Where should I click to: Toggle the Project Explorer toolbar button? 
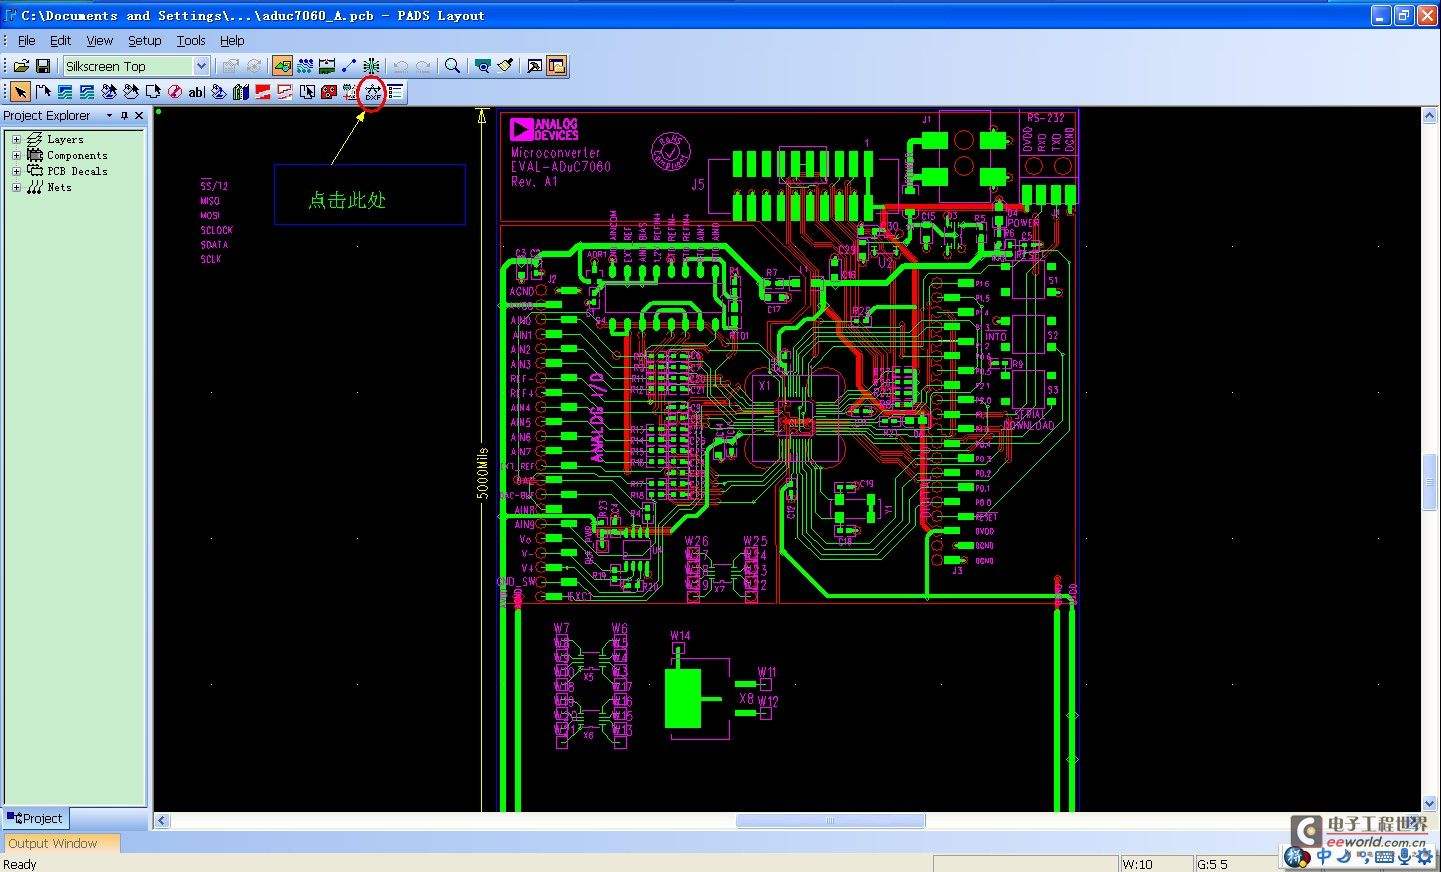tap(557, 66)
